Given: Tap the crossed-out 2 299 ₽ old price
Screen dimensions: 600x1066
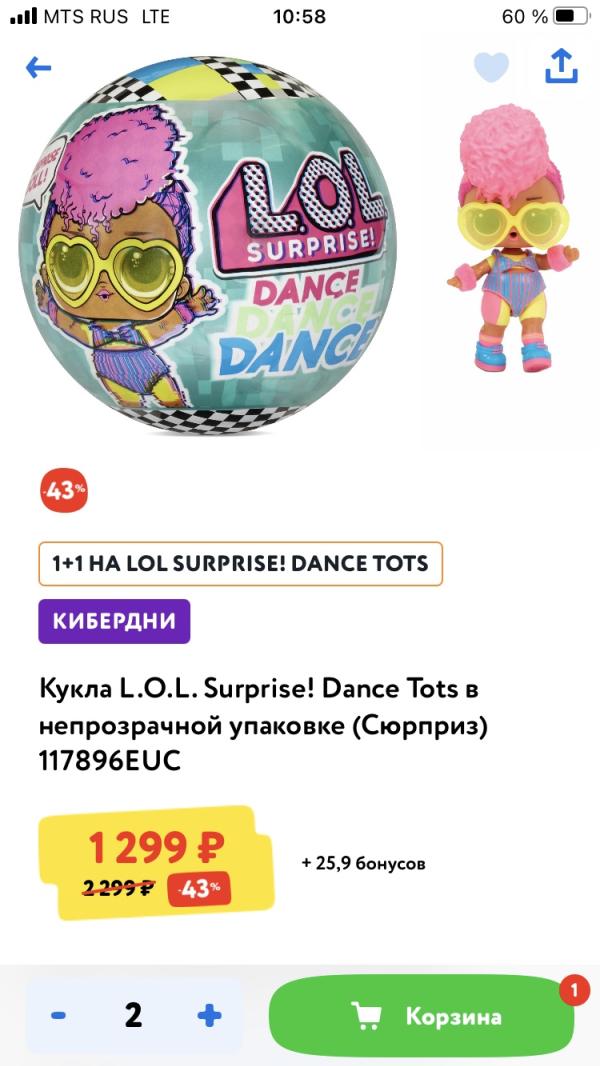Looking at the screenshot, I should 119,887.
